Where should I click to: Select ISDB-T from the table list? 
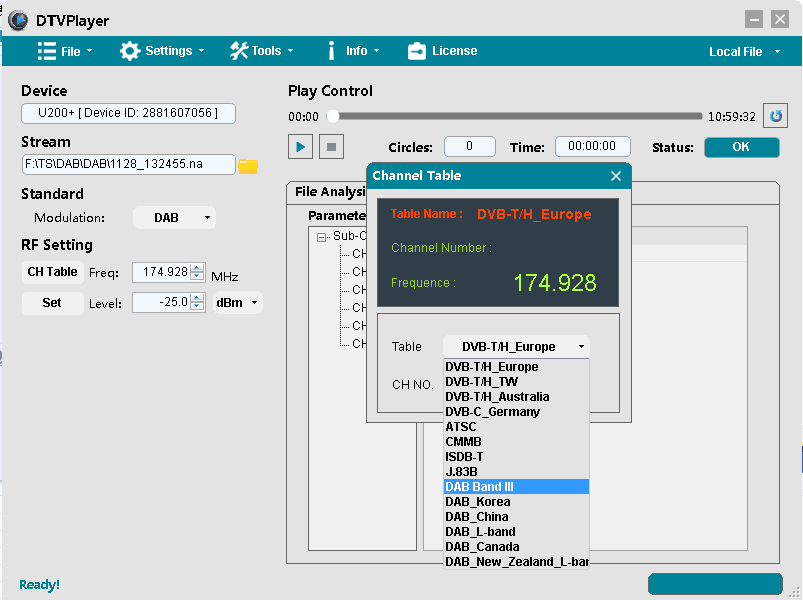point(516,457)
